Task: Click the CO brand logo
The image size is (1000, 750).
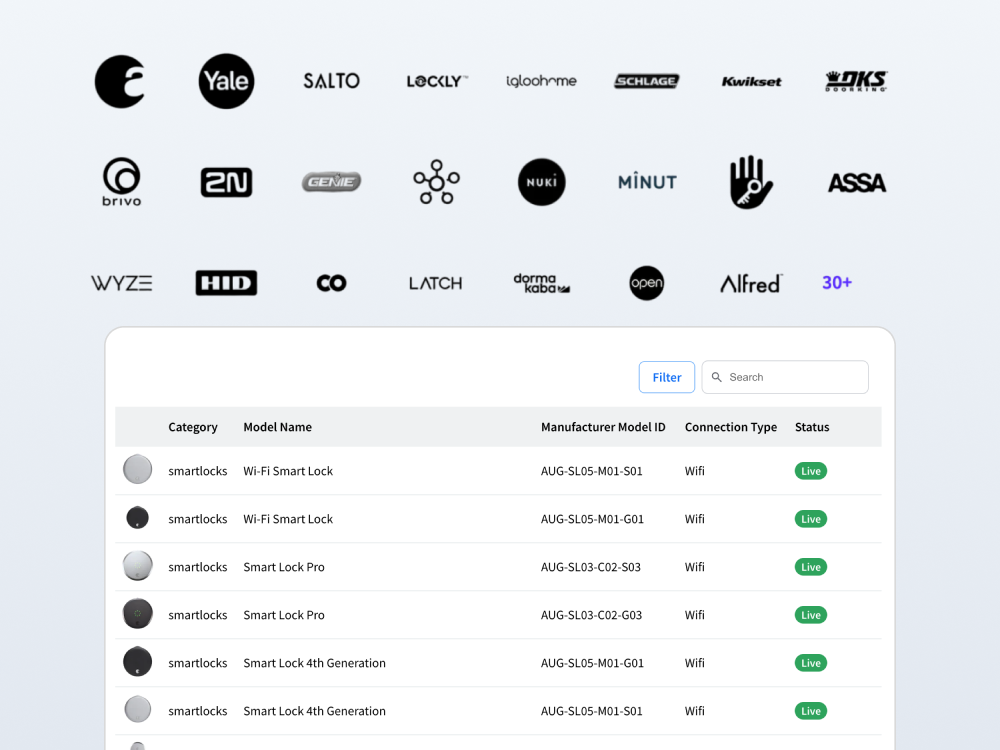Action: tap(332, 283)
